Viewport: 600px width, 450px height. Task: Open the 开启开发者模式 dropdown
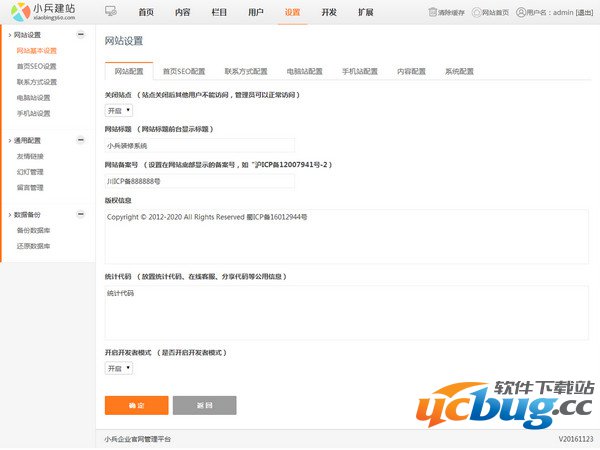(117, 368)
